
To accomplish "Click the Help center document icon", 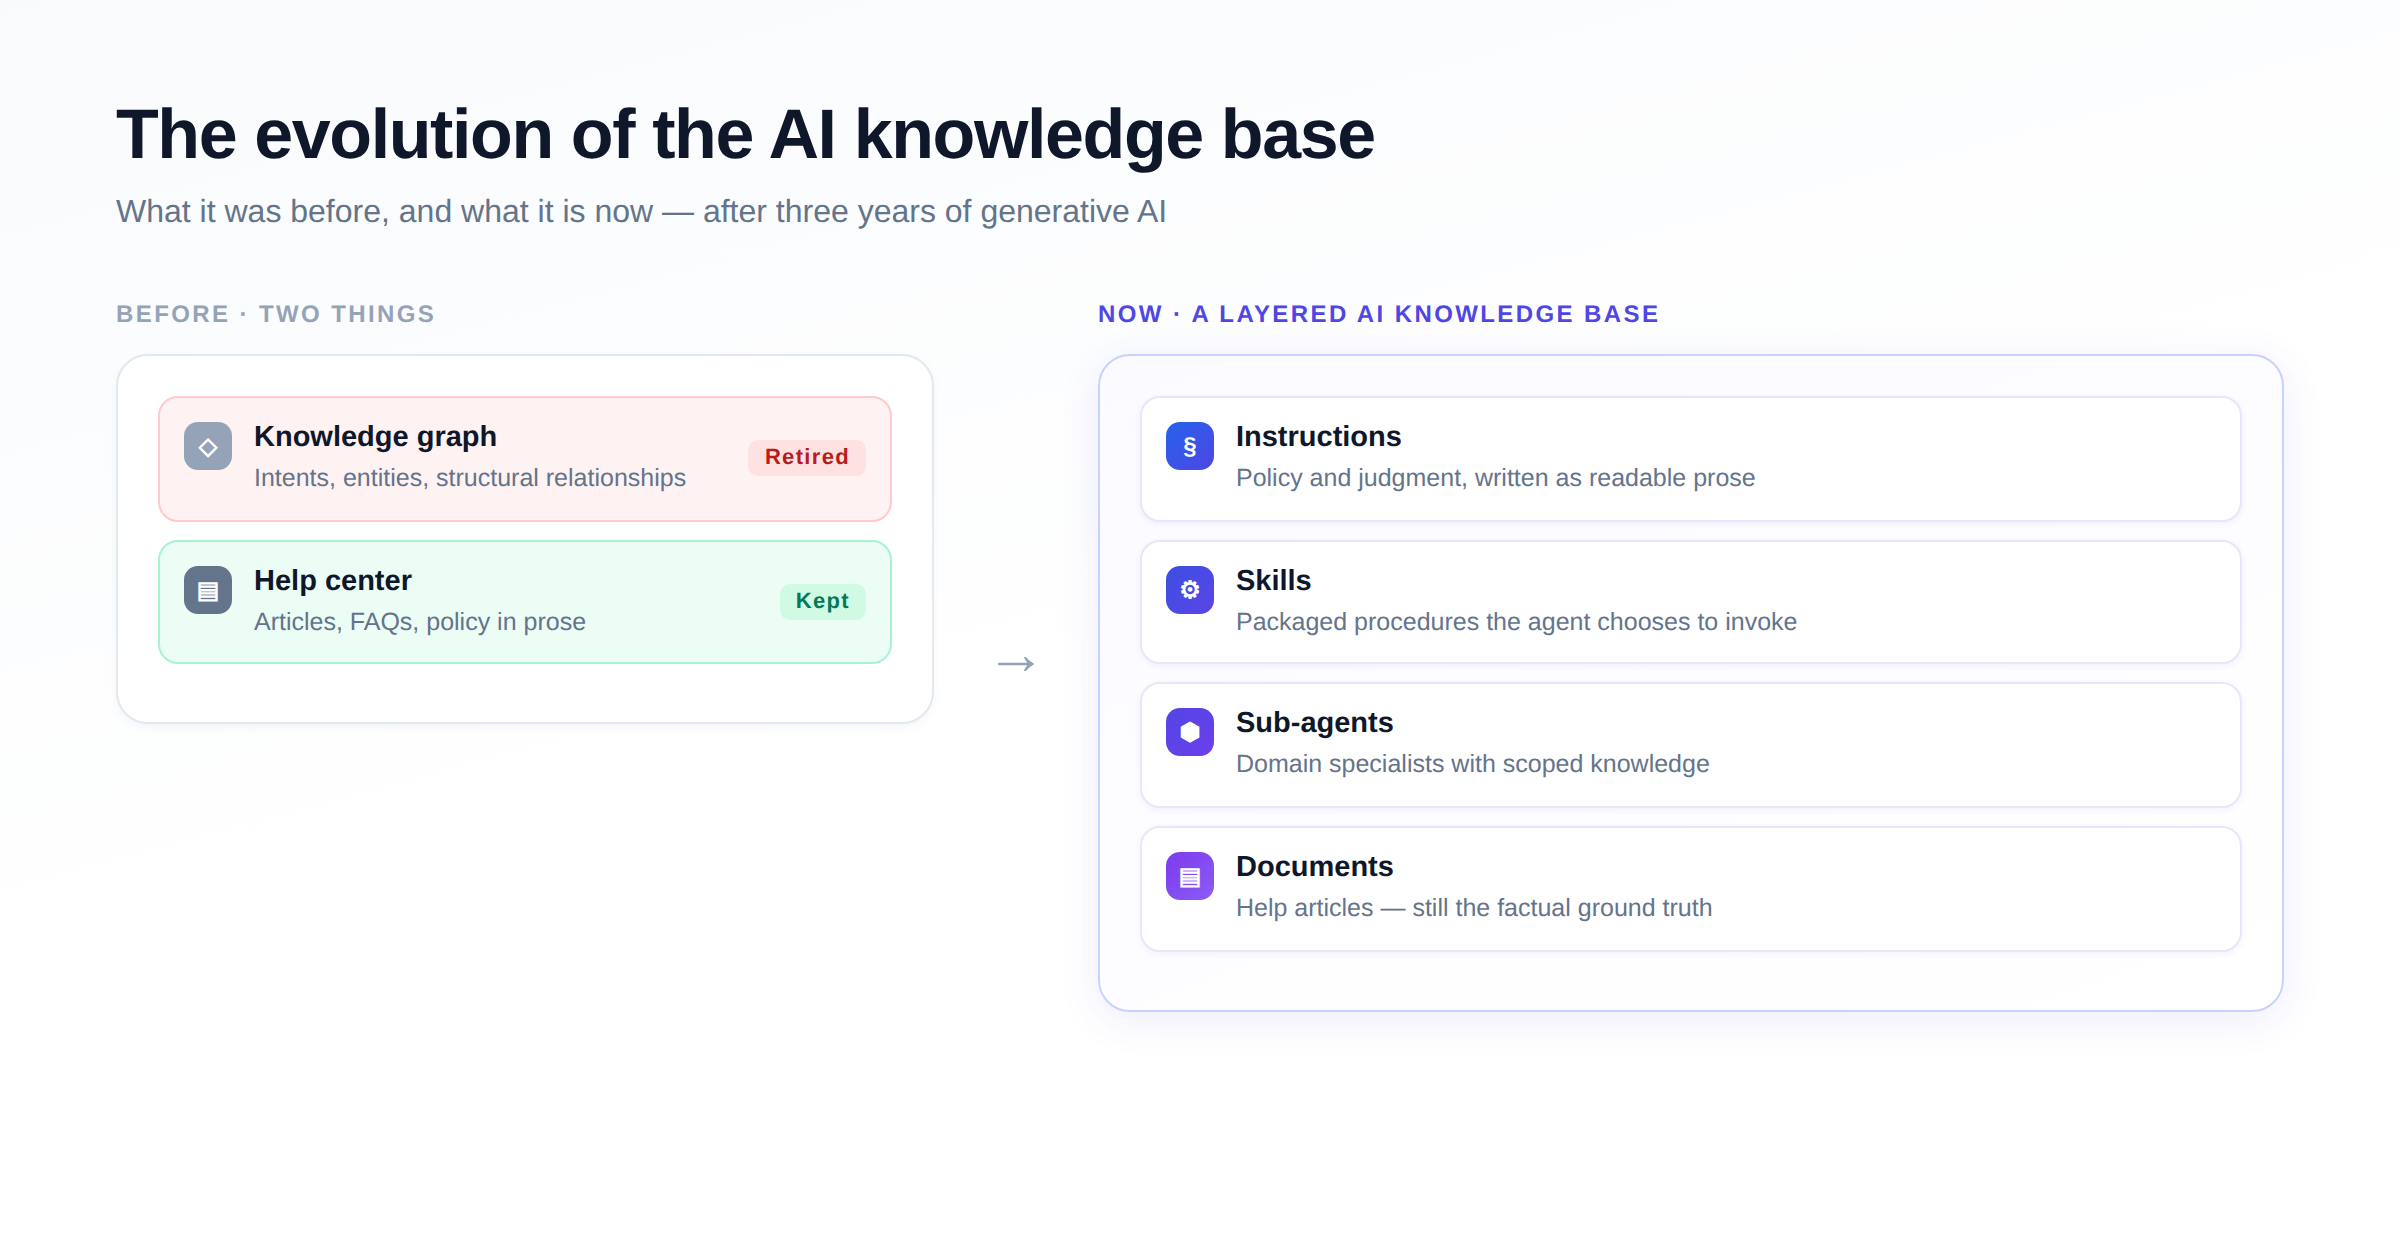I will pyautogui.click(x=208, y=590).
